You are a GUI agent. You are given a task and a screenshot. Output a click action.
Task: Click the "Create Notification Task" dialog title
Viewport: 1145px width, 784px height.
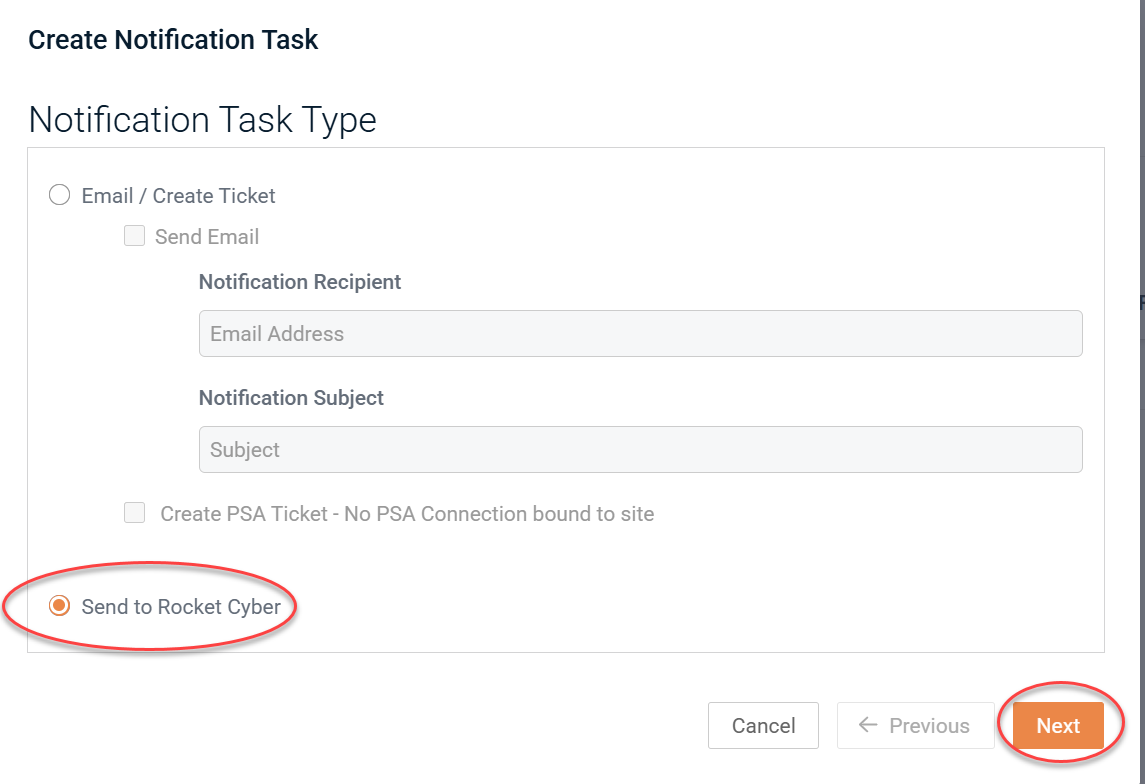pos(173,40)
